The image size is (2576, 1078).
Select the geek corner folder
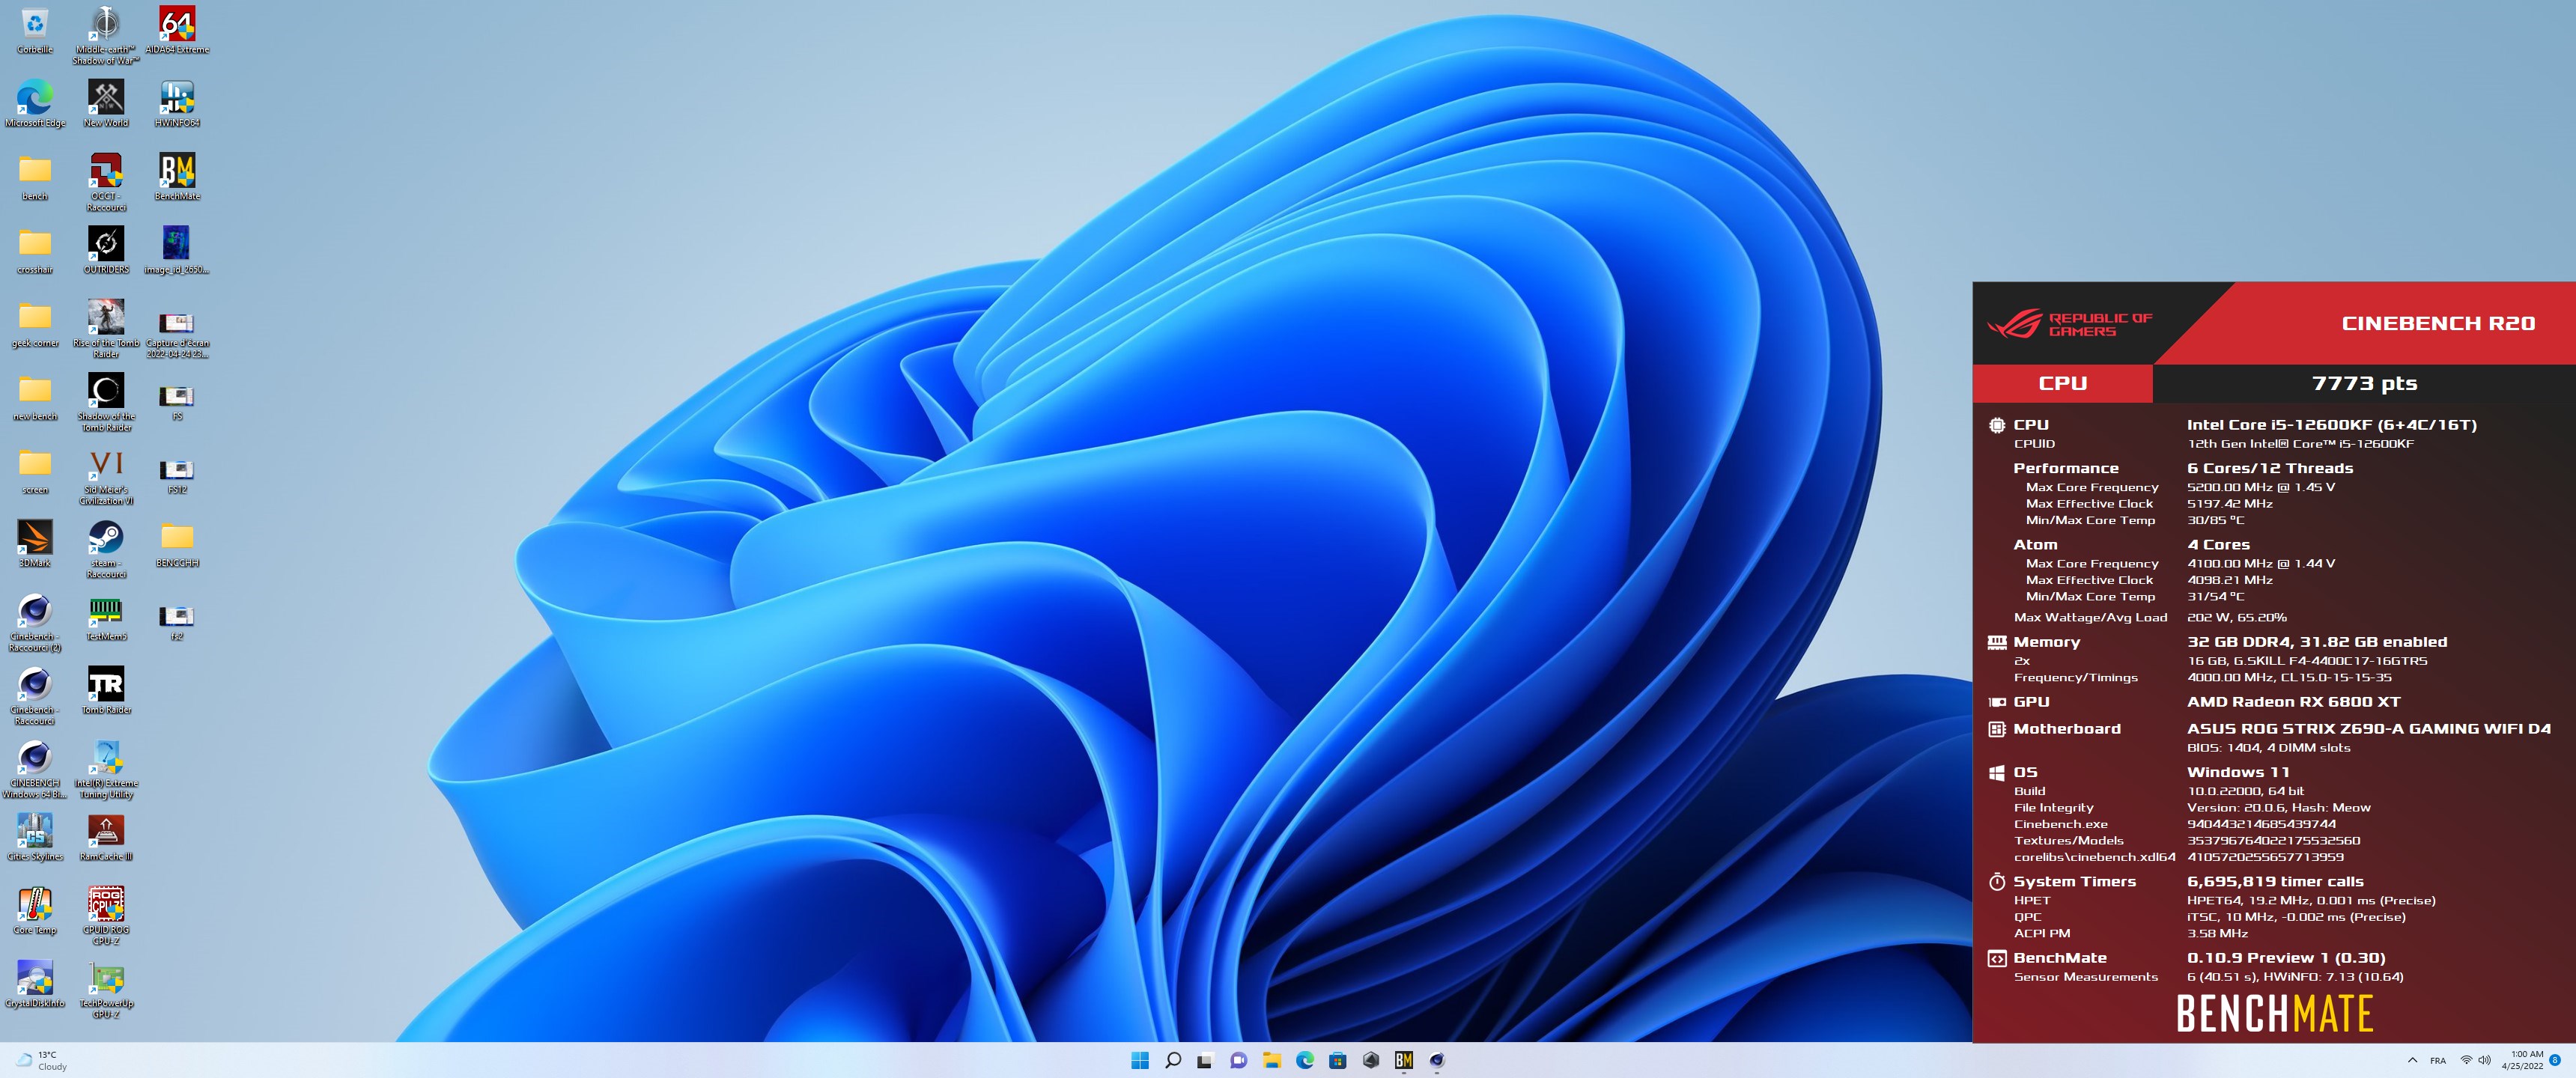click(x=35, y=323)
